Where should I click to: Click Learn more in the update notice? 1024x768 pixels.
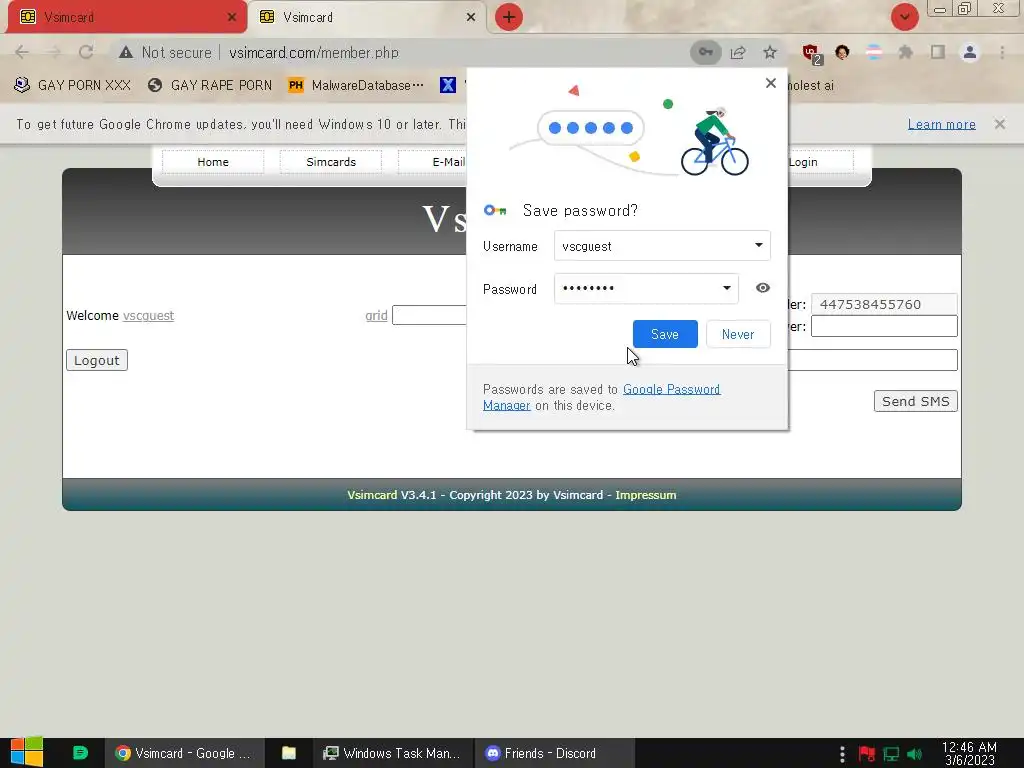point(942,124)
